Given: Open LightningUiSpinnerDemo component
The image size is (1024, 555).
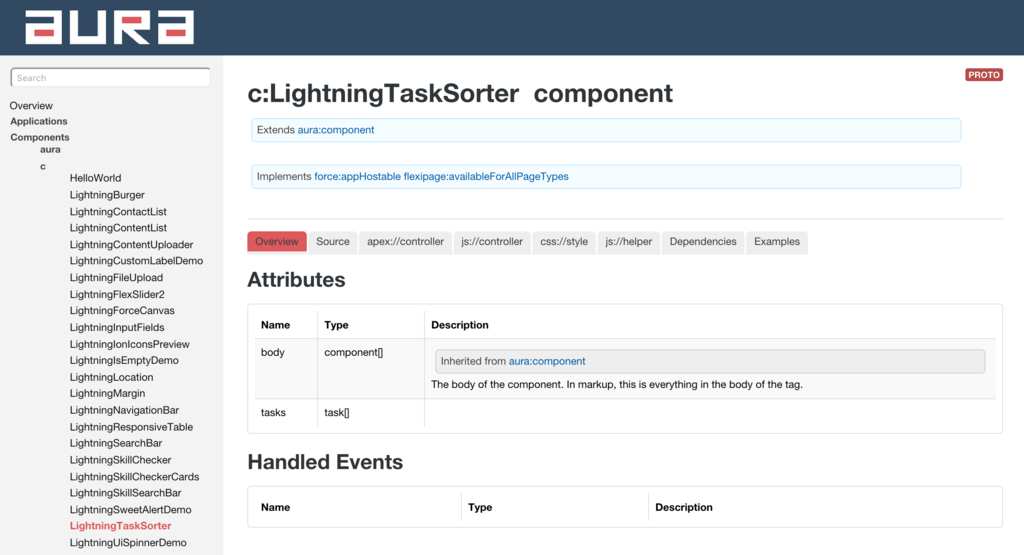Looking at the screenshot, I should (x=128, y=543).
